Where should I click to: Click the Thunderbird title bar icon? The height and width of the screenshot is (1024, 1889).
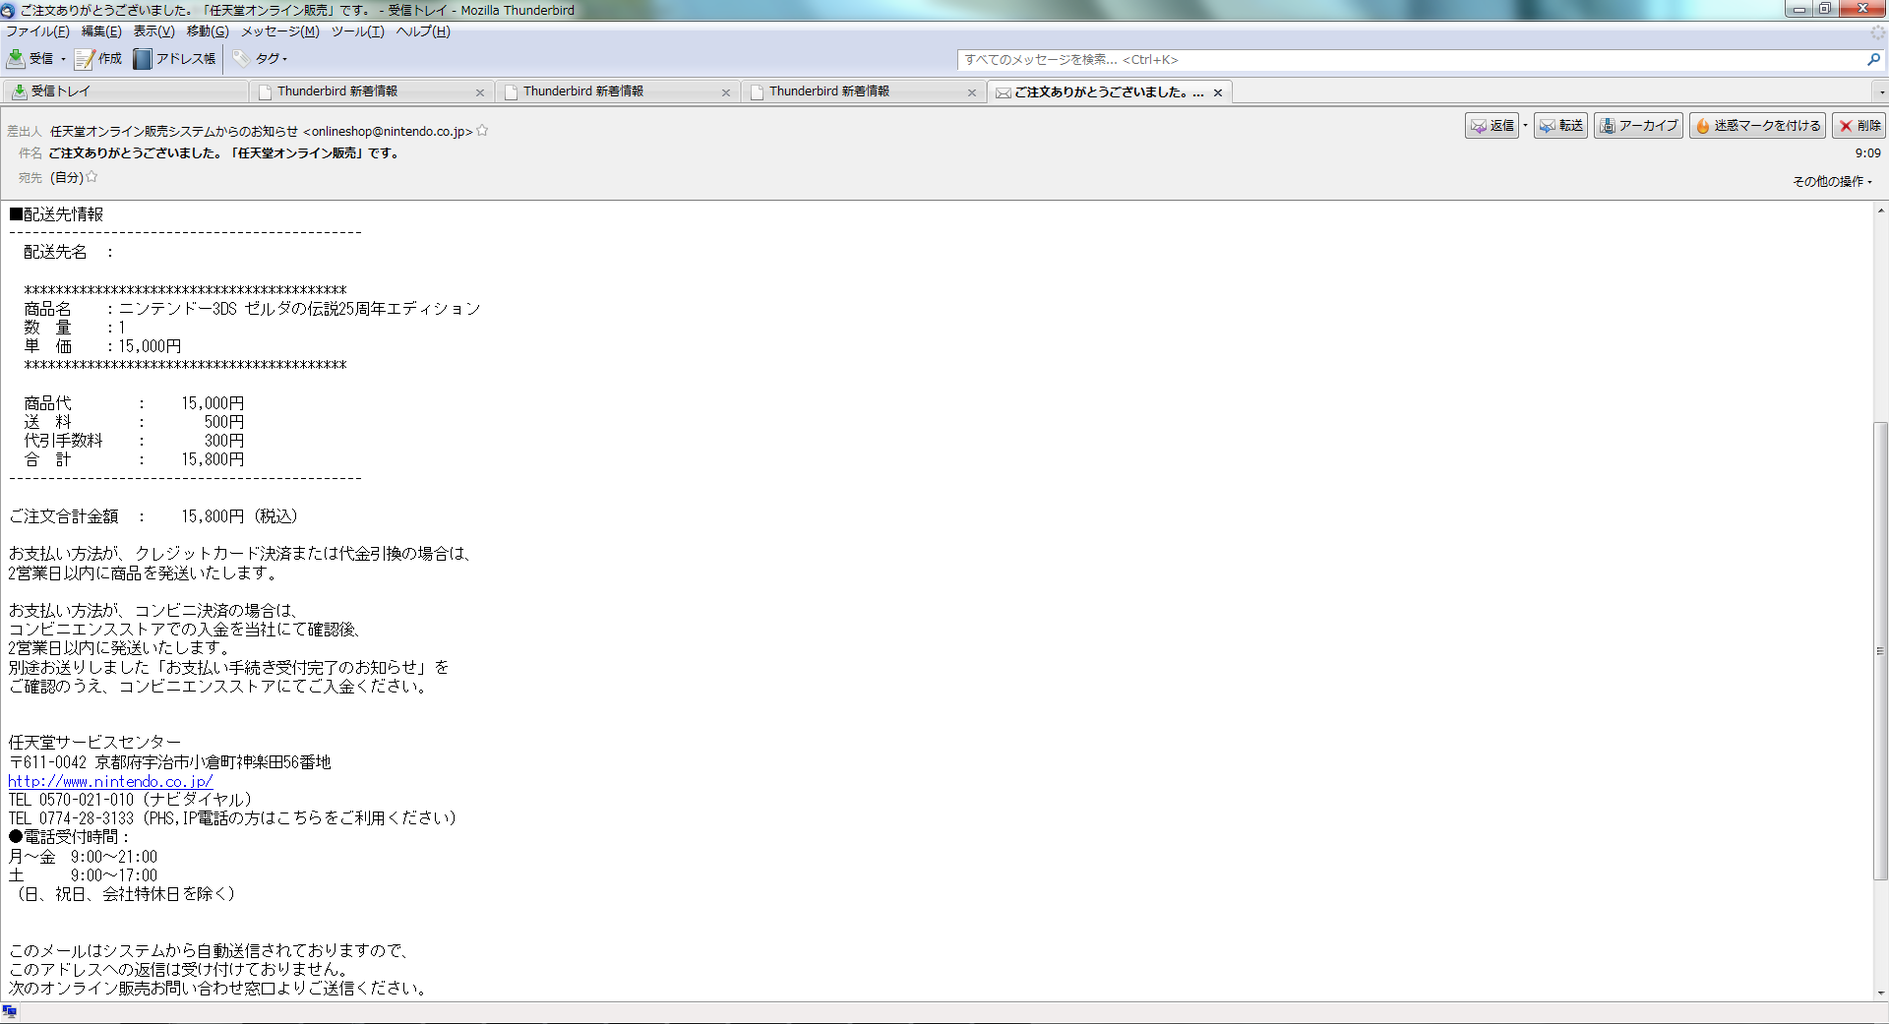8,10
